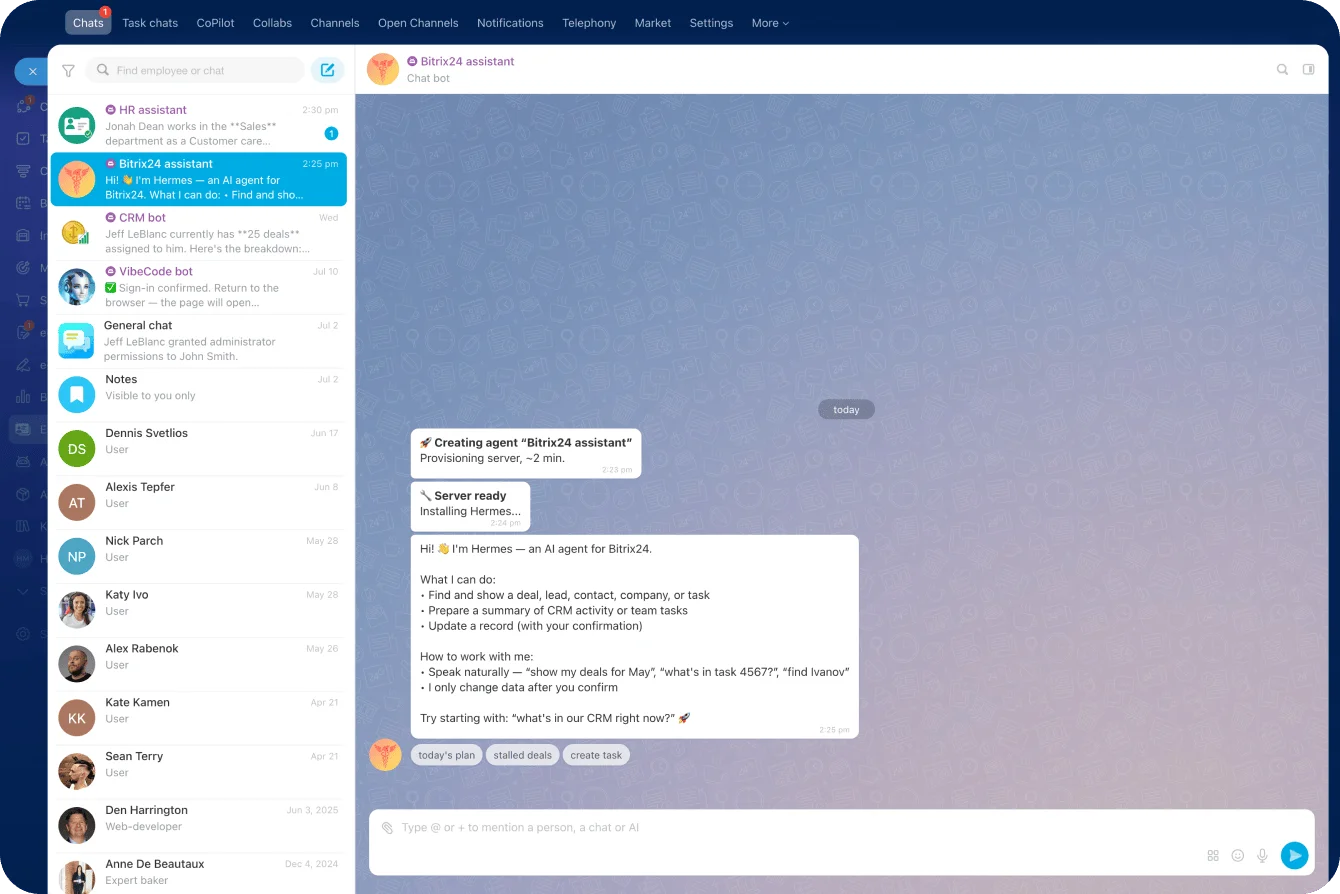Open the Settings tab

(x=711, y=23)
